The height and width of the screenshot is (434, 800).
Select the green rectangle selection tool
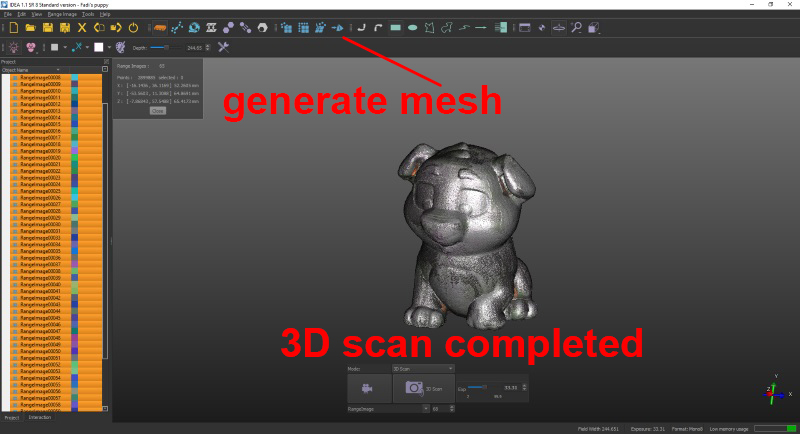click(x=395, y=28)
